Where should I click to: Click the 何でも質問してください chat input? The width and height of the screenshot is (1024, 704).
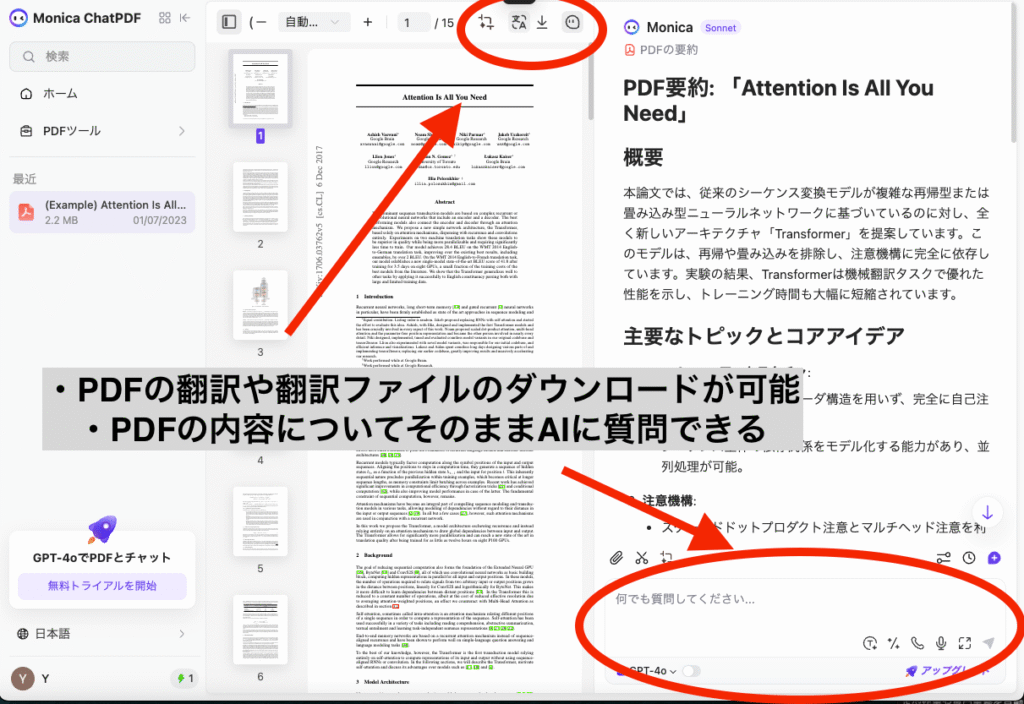pos(803,600)
